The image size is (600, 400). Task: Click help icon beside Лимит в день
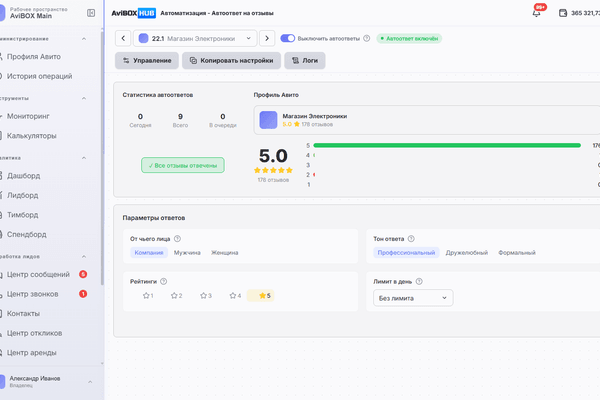click(x=419, y=281)
